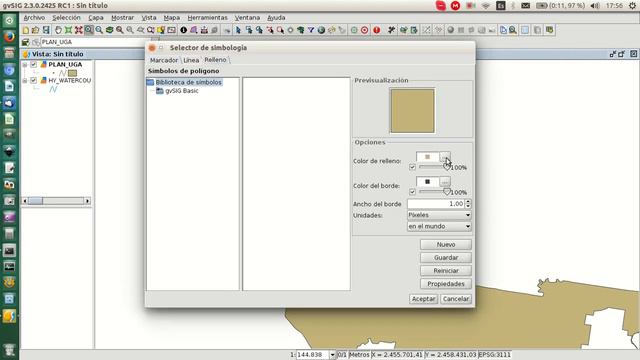Open the Capa menu
The image size is (640, 360).
pos(96,18)
